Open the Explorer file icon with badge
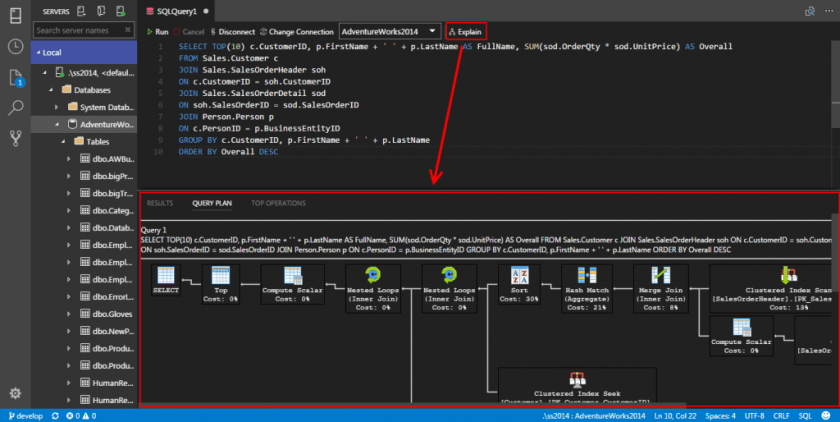The width and height of the screenshot is (840, 422). [16, 78]
